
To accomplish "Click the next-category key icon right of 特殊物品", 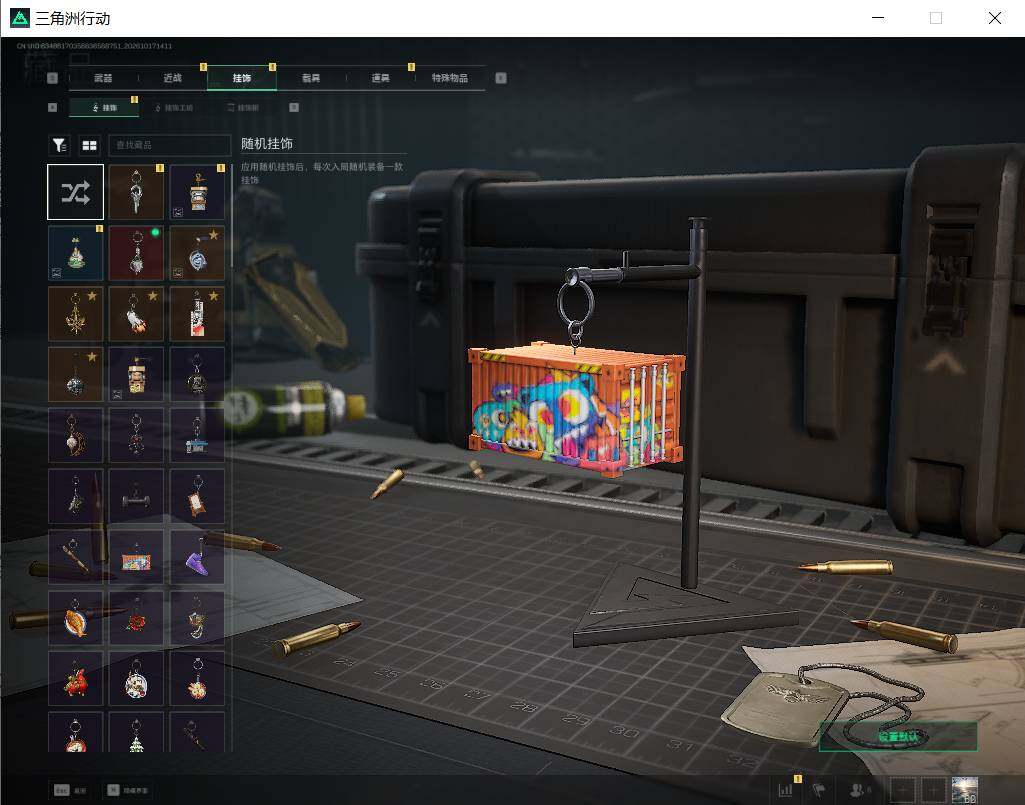I will click(501, 78).
